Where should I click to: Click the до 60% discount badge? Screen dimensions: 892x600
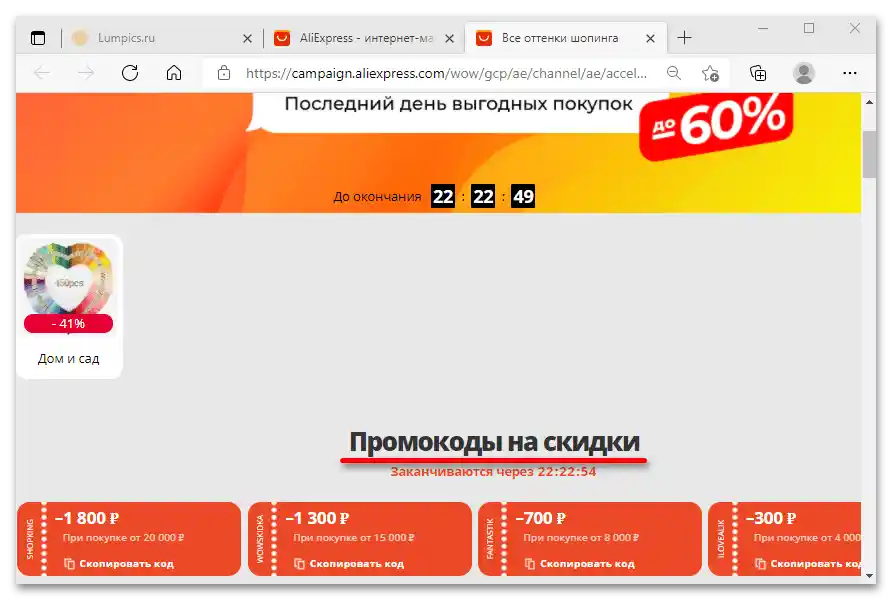pos(716,125)
